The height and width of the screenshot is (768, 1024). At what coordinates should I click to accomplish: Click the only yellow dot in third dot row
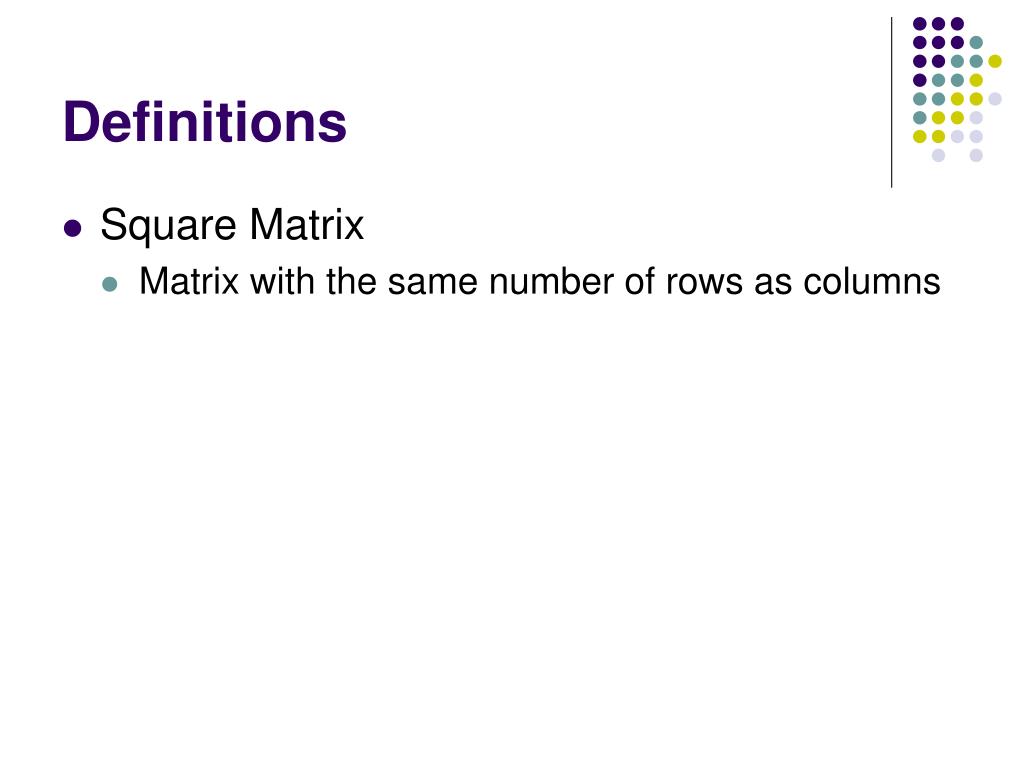(x=995, y=61)
